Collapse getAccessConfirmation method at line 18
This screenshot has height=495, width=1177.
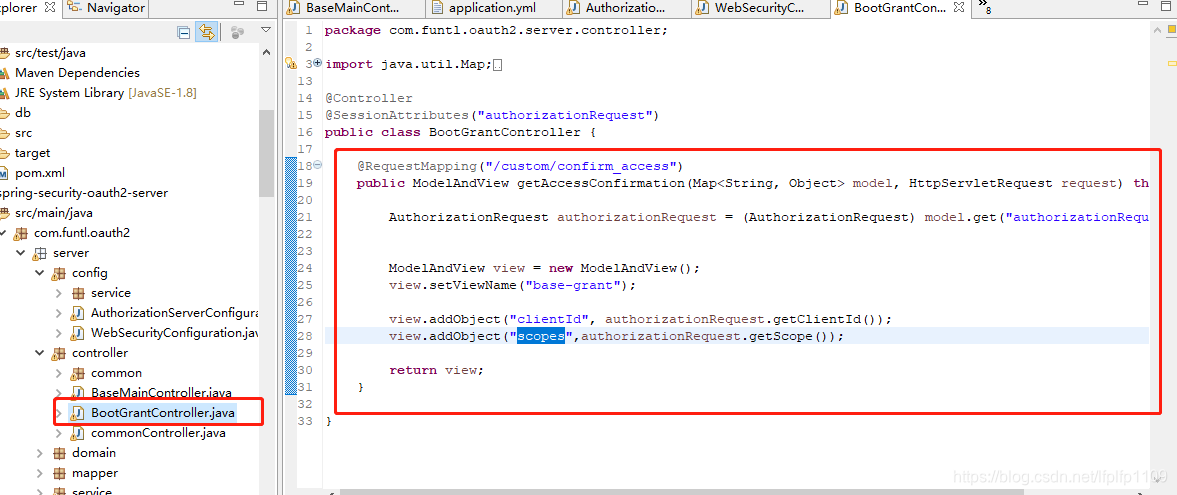[x=318, y=165]
